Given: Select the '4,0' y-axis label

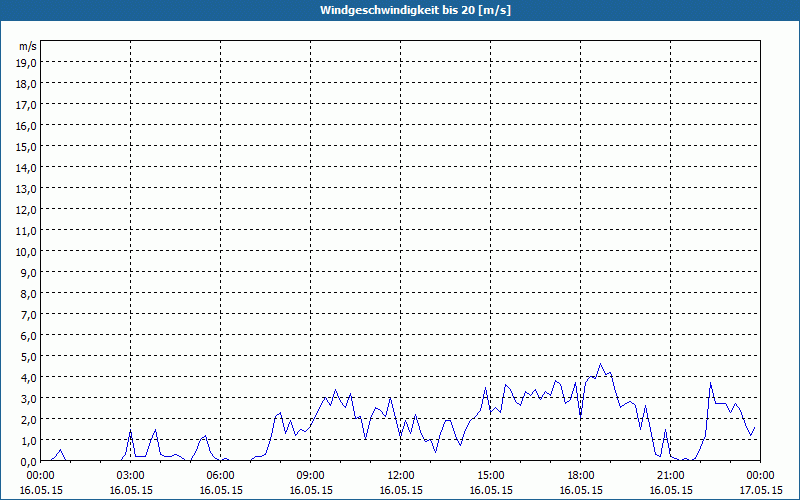Looking at the screenshot, I should pos(28,377).
